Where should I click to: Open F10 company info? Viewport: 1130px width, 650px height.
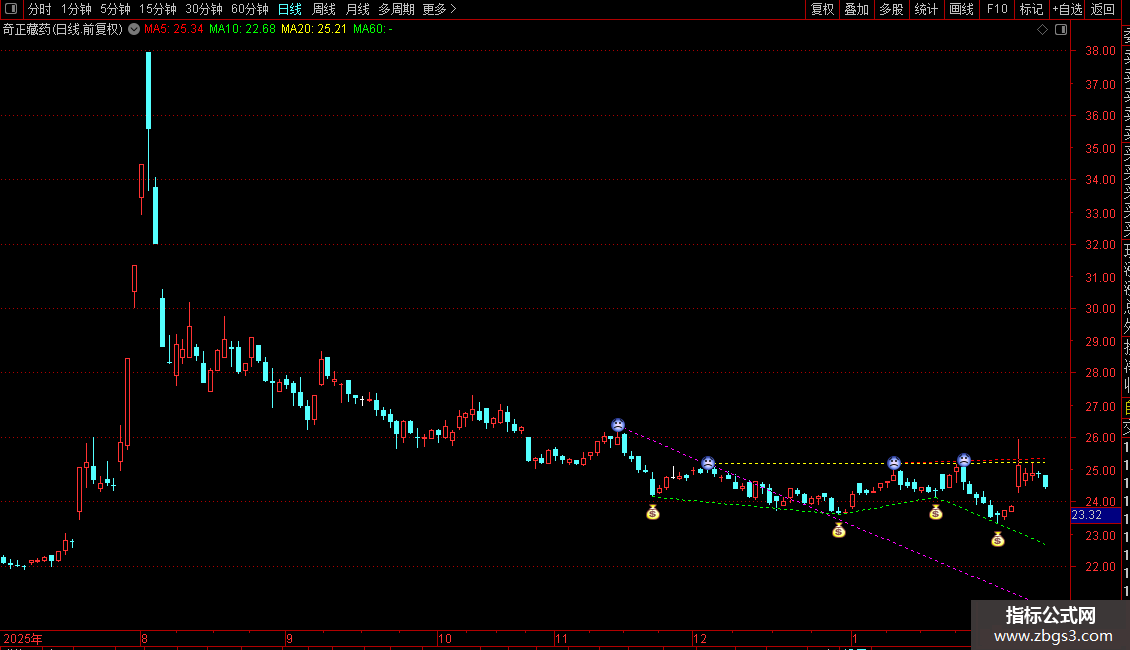997,9
